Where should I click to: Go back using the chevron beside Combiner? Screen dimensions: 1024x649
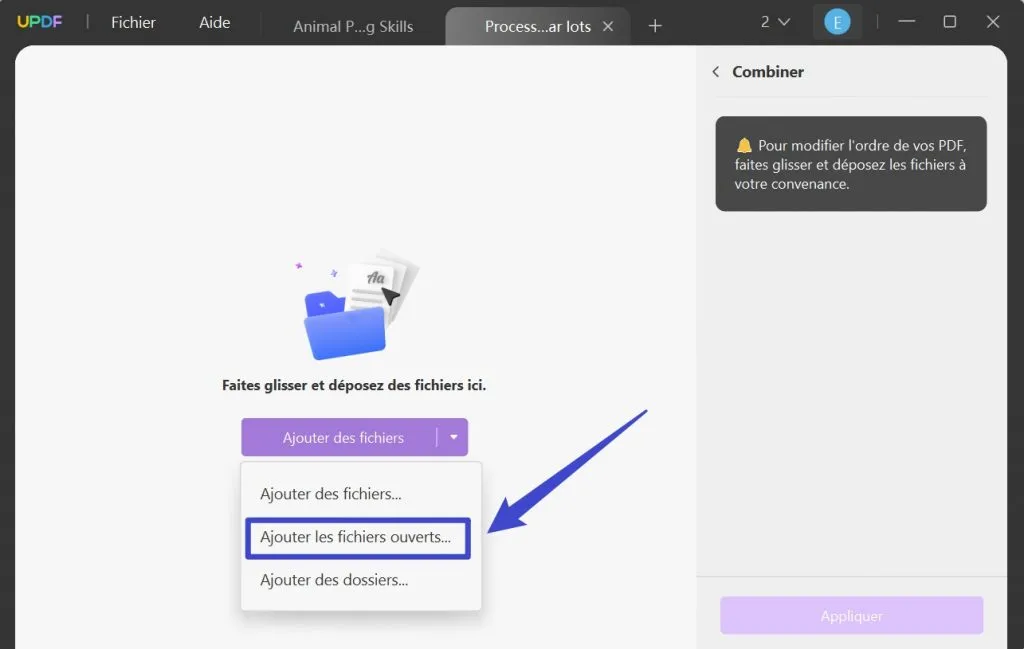click(x=716, y=72)
